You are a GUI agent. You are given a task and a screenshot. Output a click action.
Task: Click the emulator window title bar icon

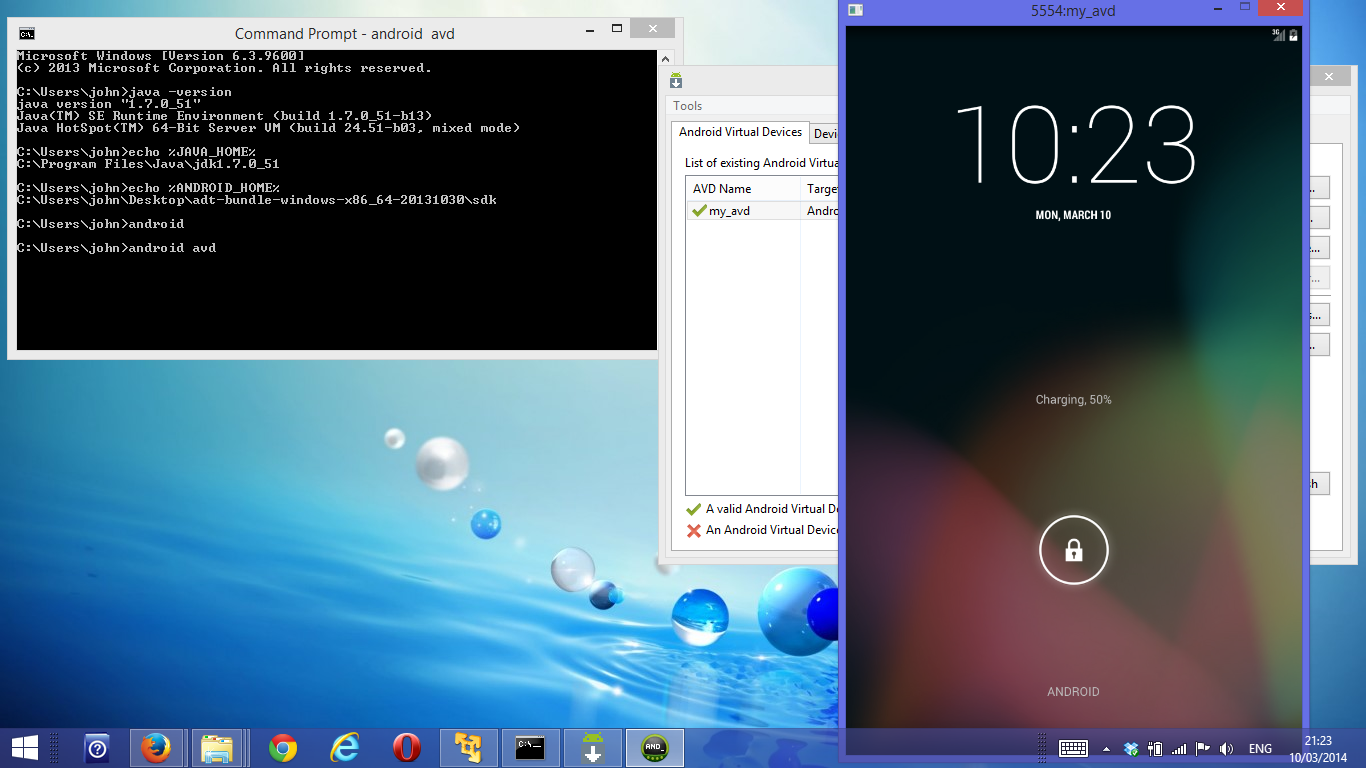(x=855, y=10)
